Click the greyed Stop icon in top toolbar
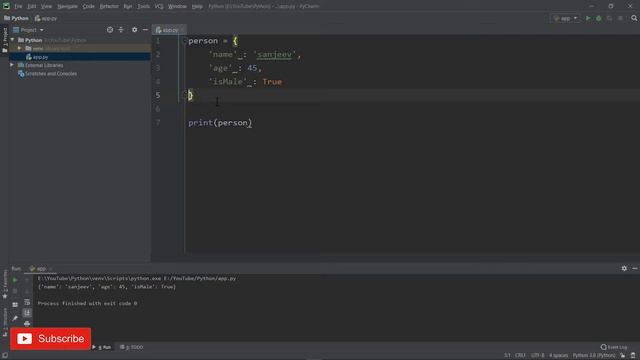 click(x=620, y=18)
